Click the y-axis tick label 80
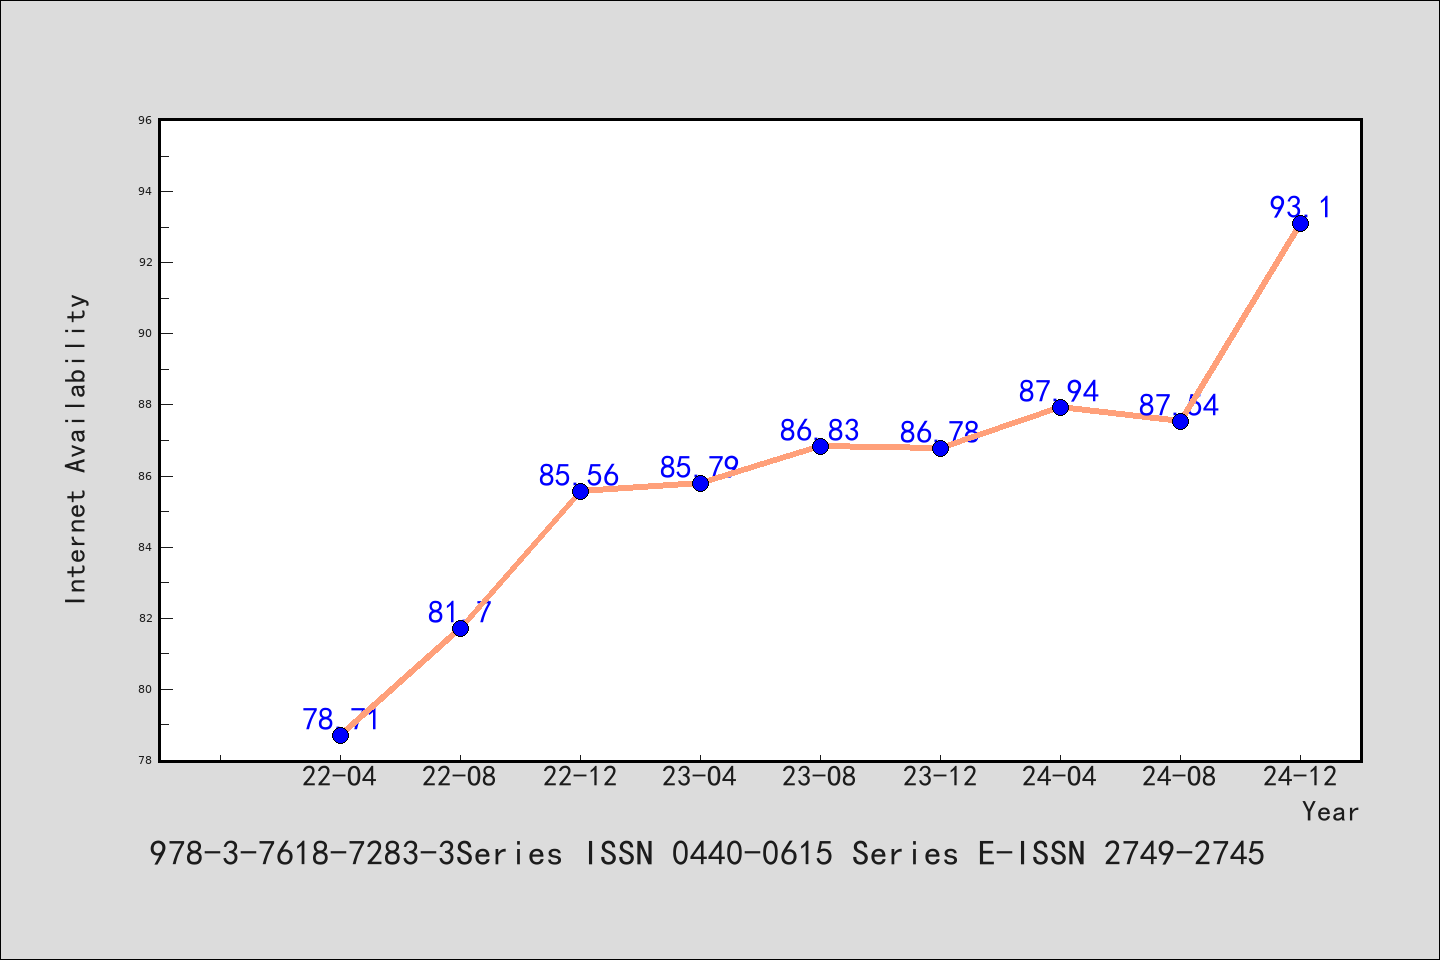 (x=145, y=689)
